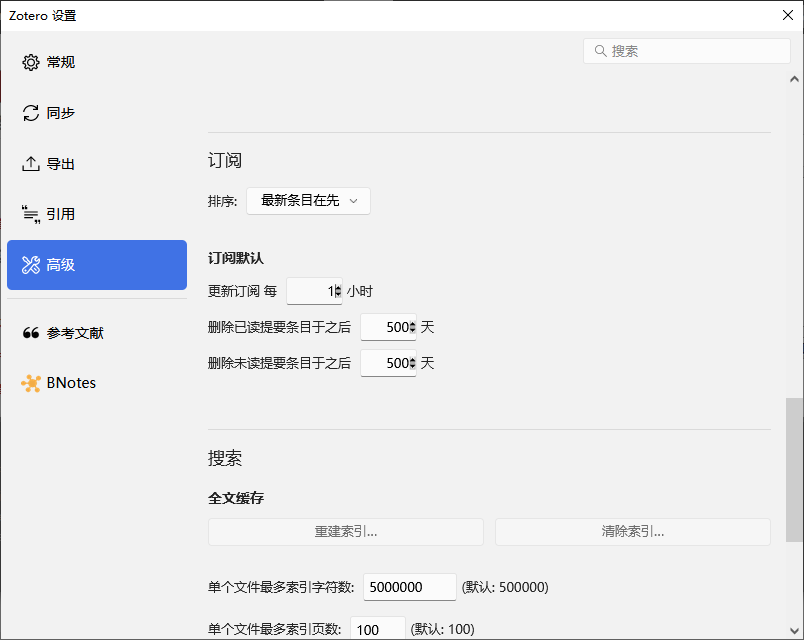Click stepper arrows for 删除未读提要条目 days
The height and width of the screenshot is (640, 804).
click(x=412, y=363)
